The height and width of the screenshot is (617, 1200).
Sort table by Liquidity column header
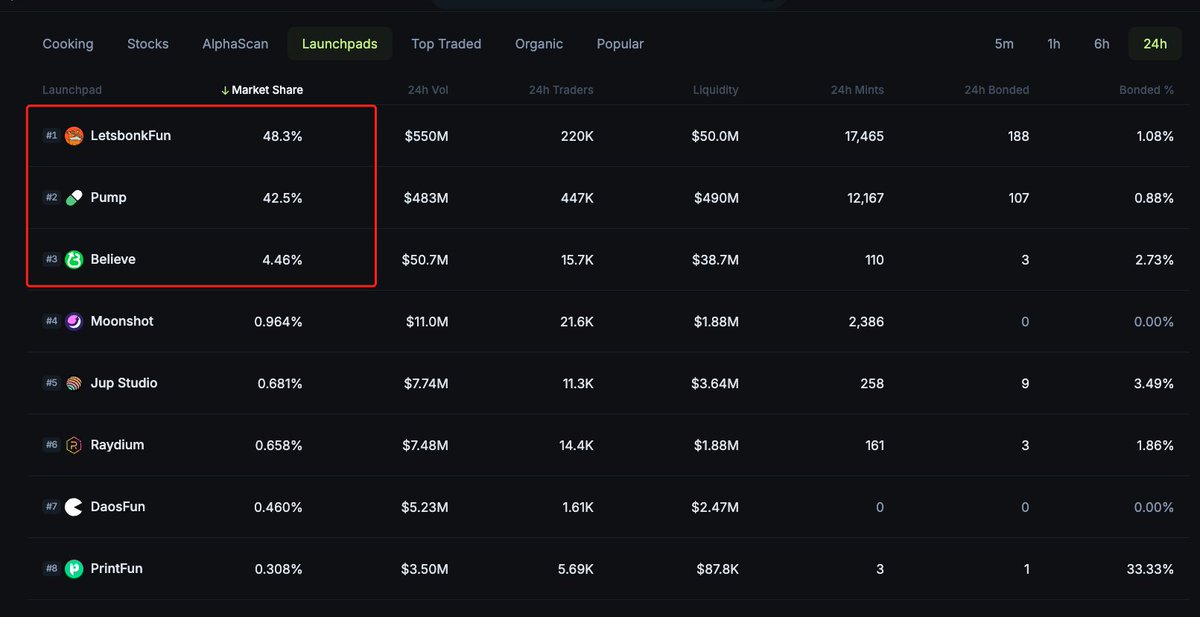(715, 90)
